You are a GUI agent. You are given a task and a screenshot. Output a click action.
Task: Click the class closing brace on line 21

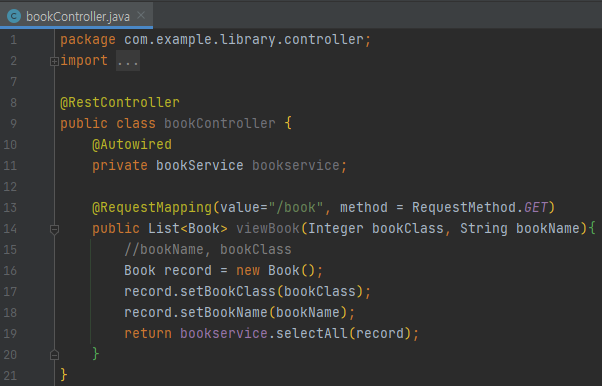tap(64, 375)
